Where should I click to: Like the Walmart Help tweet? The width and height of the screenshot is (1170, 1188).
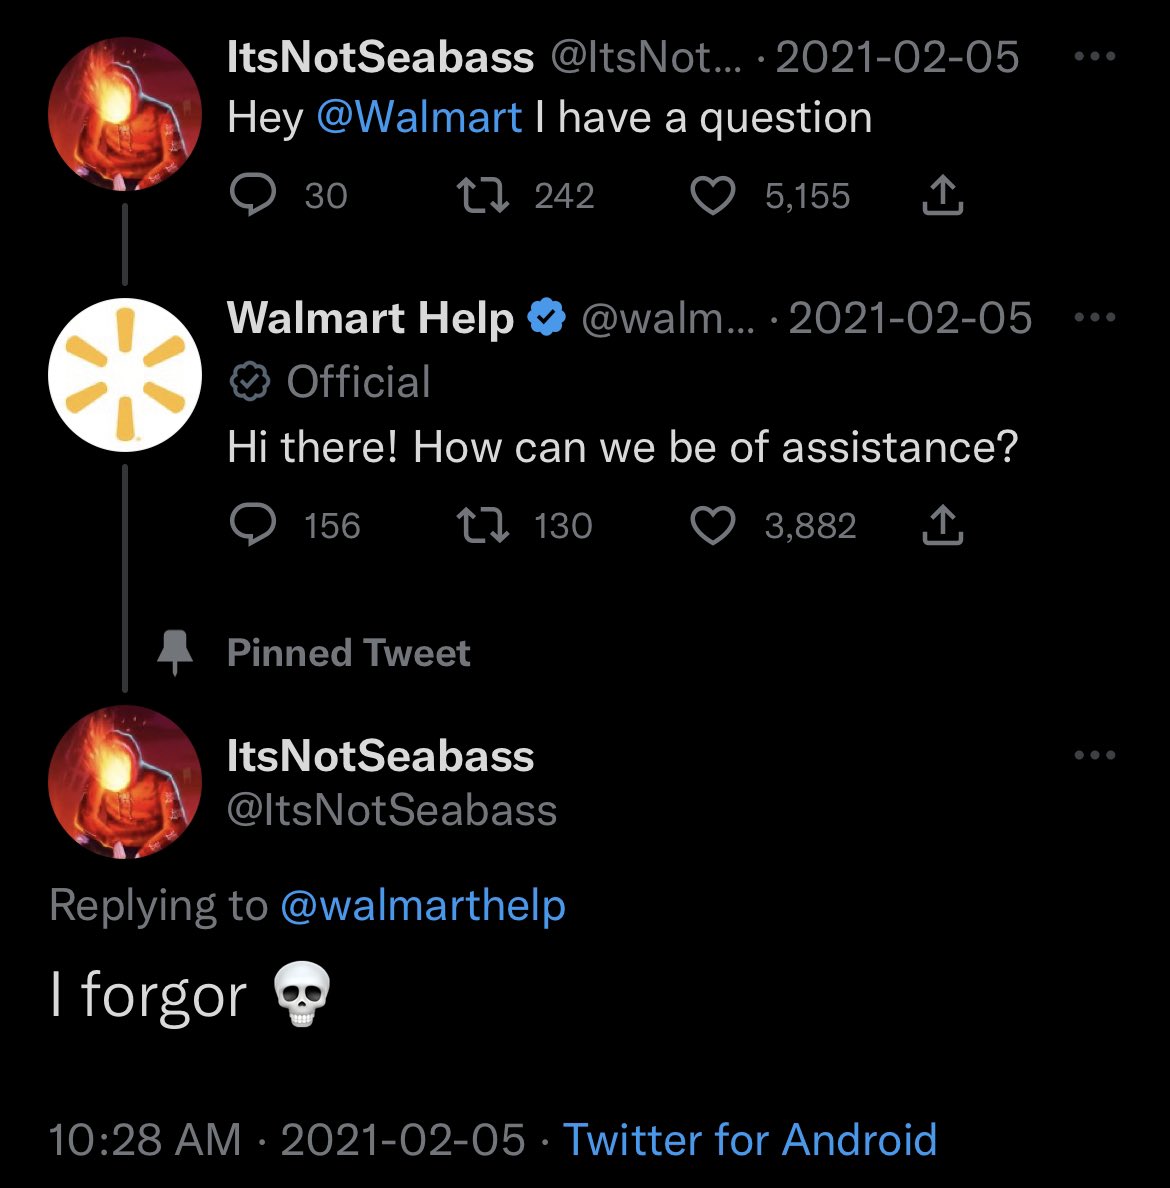pyautogui.click(x=713, y=526)
